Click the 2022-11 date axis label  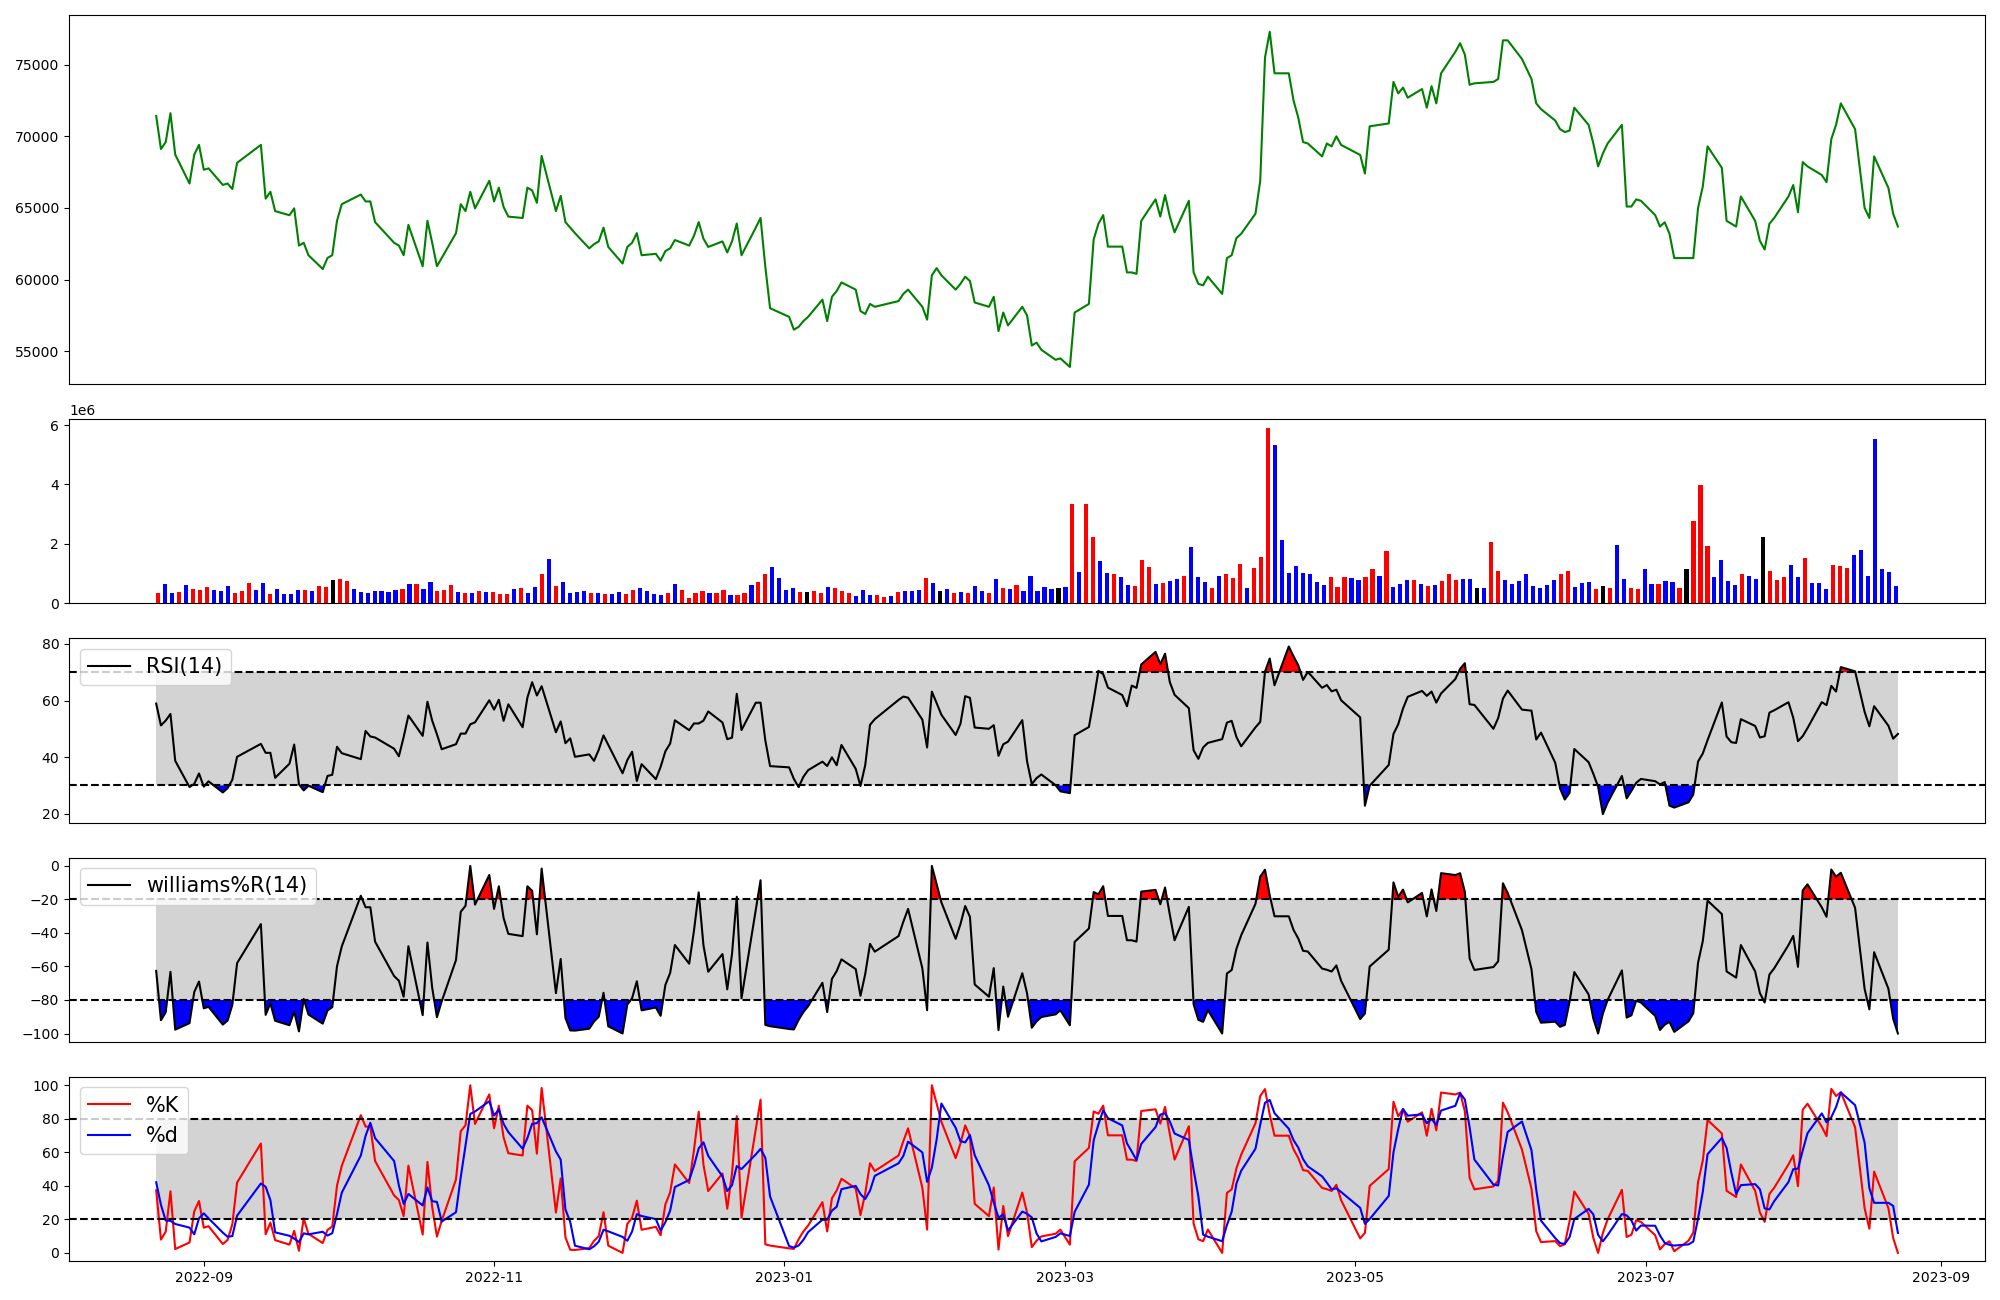pos(494,1277)
